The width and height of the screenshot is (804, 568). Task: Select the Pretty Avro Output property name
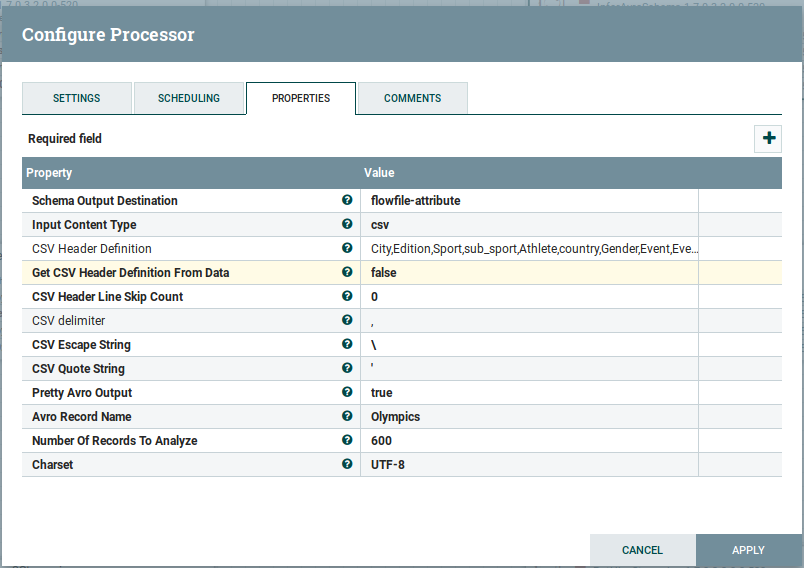[82, 393]
